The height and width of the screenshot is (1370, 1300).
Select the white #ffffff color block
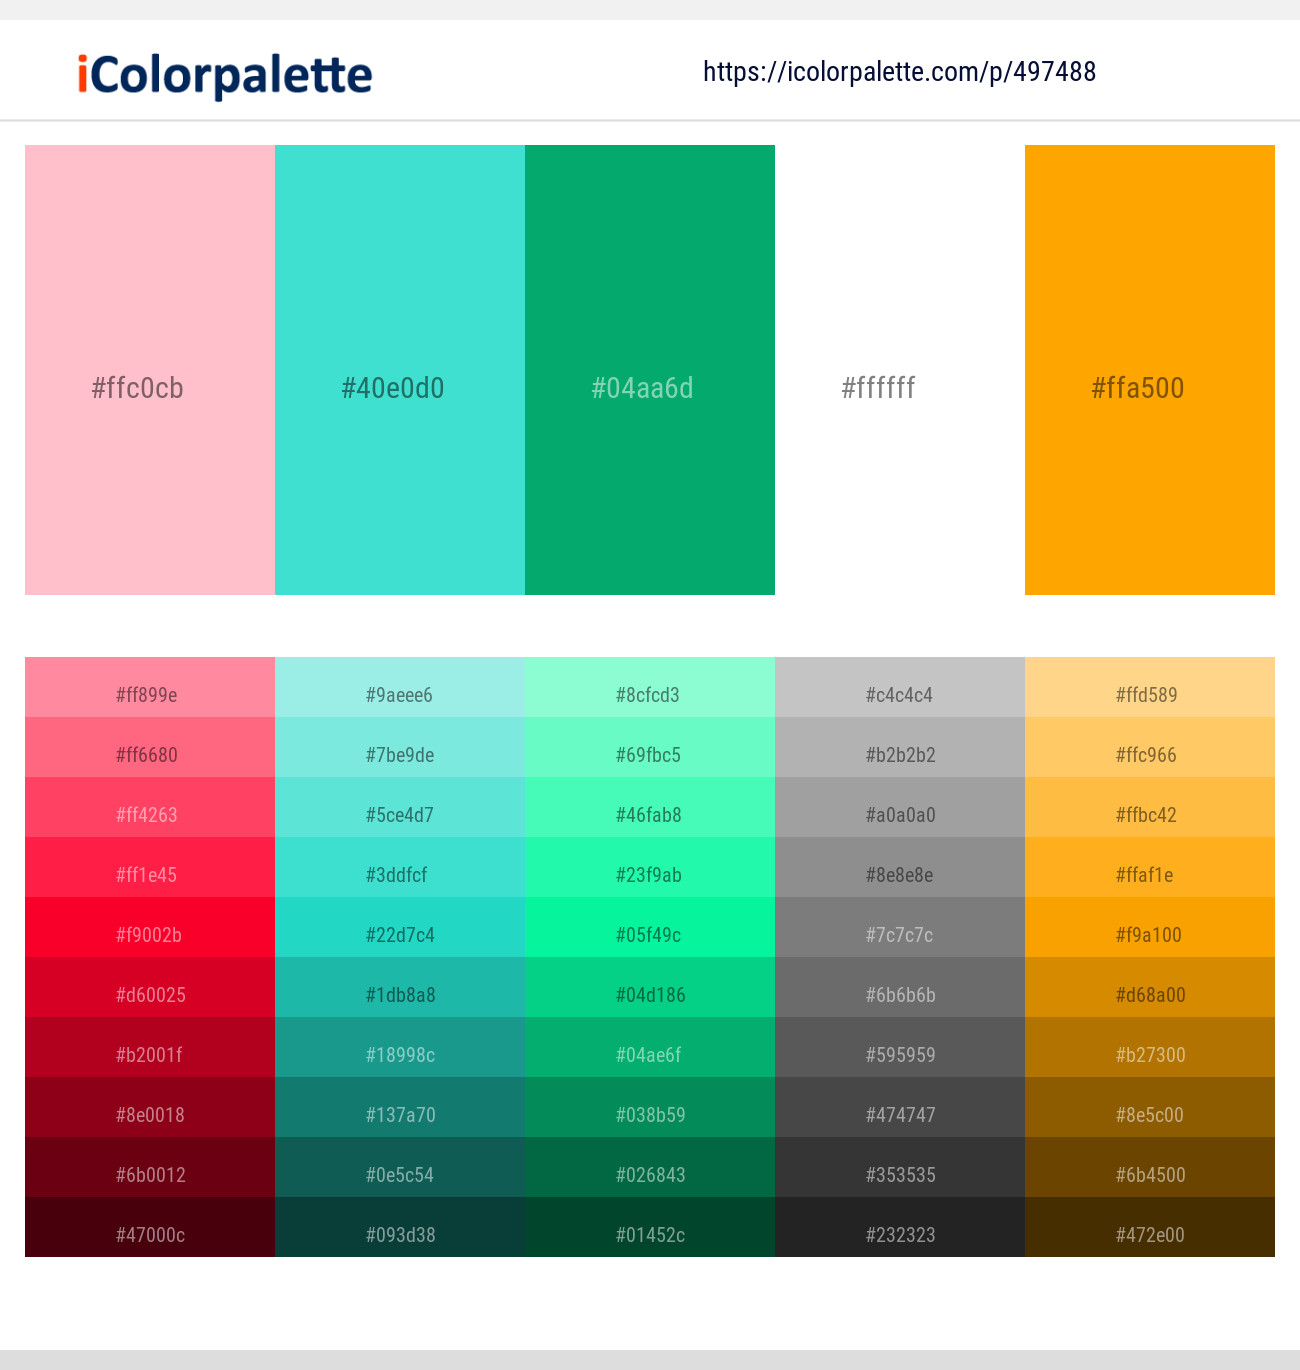(899, 370)
